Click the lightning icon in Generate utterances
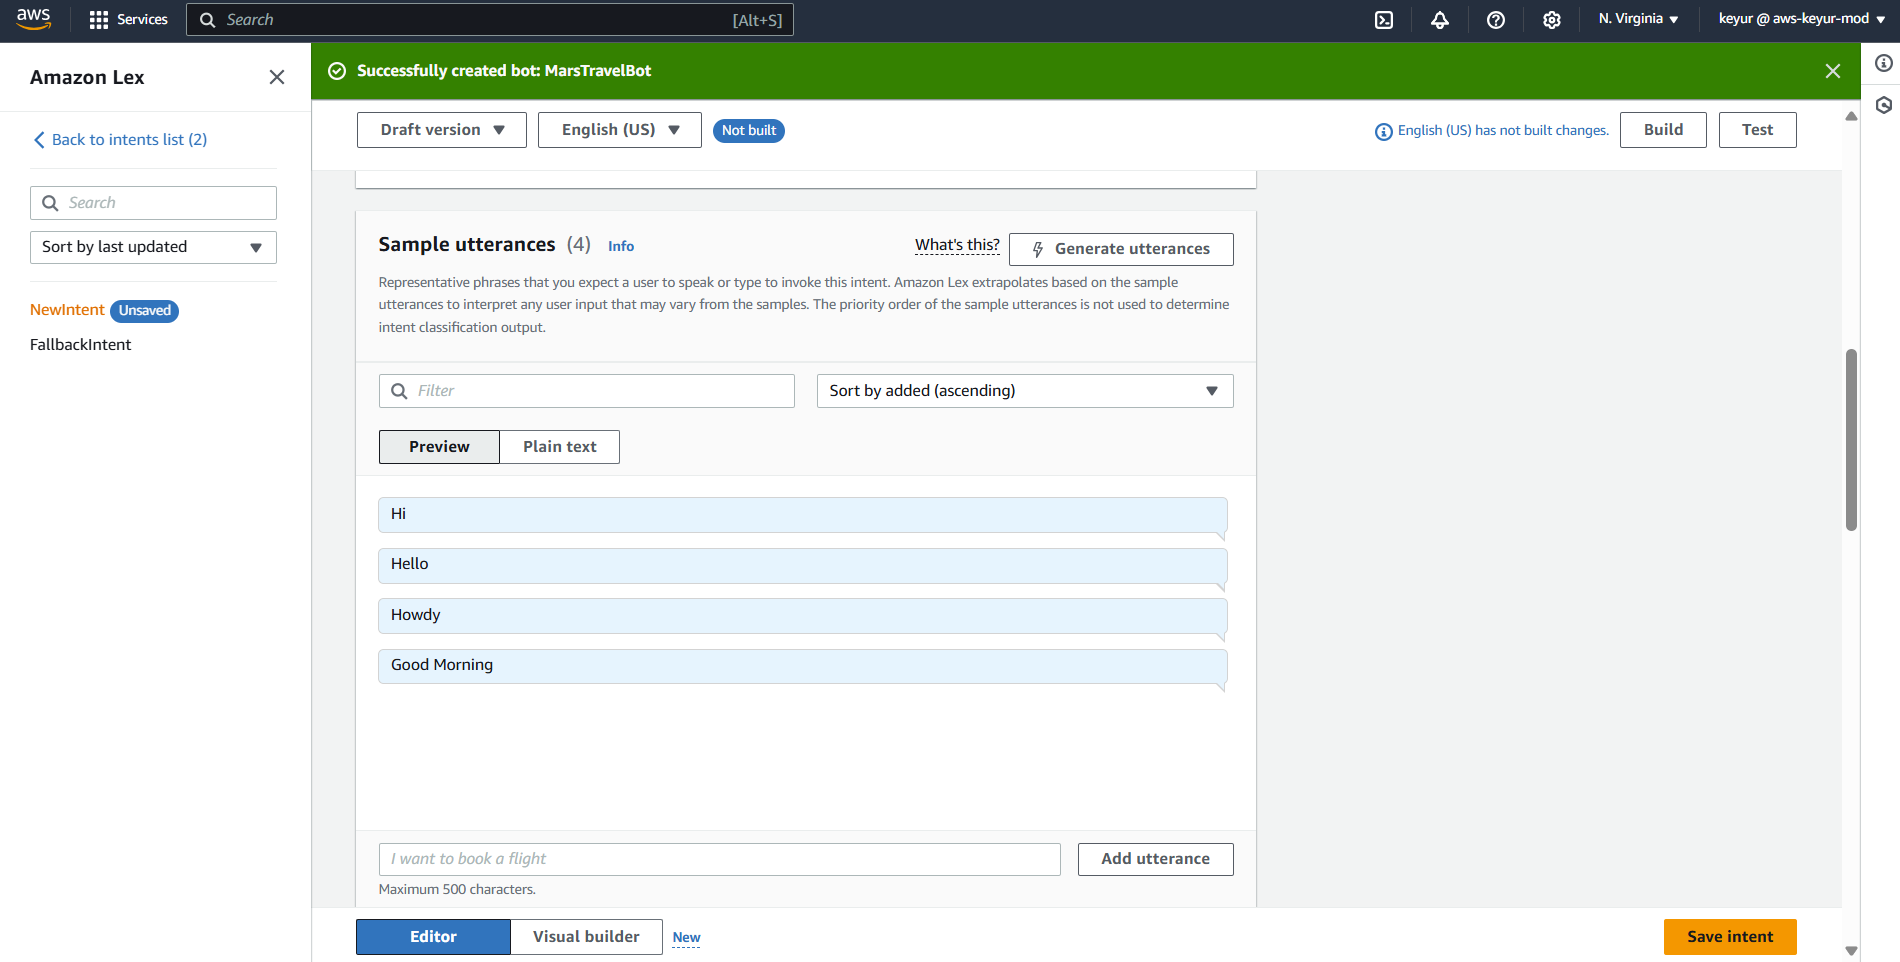1900x962 pixels. pos(1038,249)
